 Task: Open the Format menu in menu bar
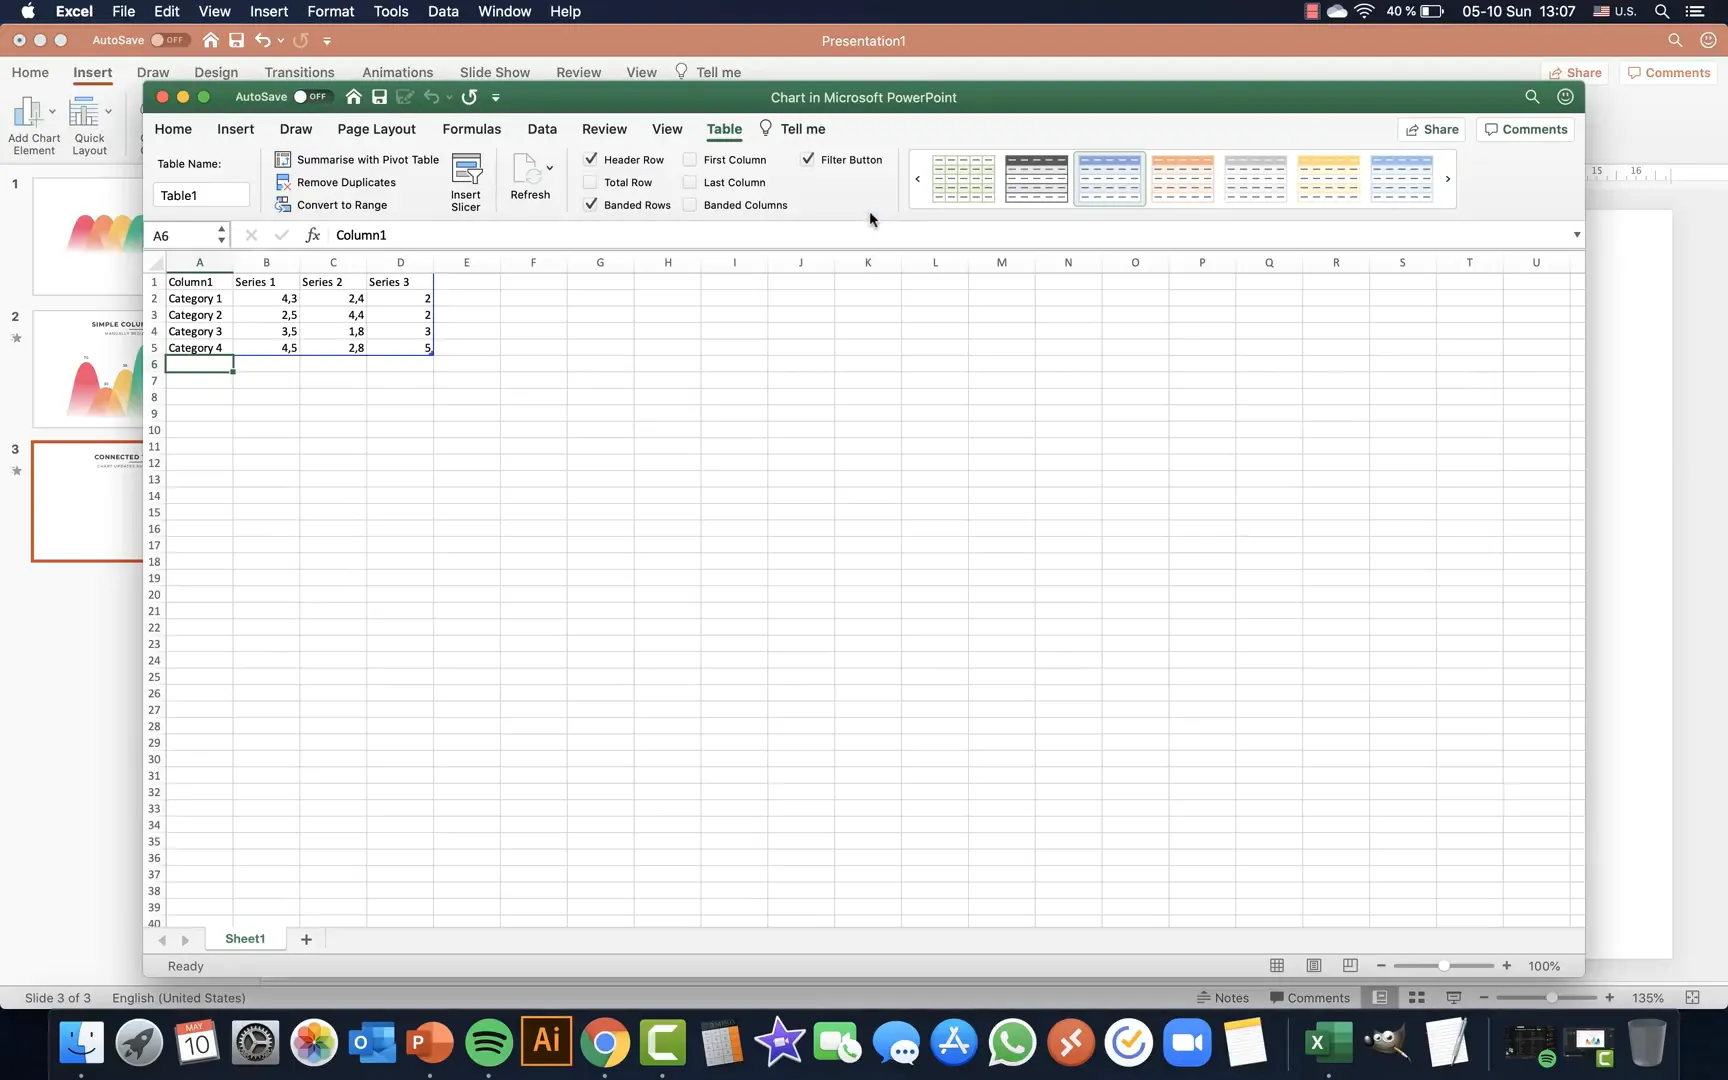[x=330, y=11]
